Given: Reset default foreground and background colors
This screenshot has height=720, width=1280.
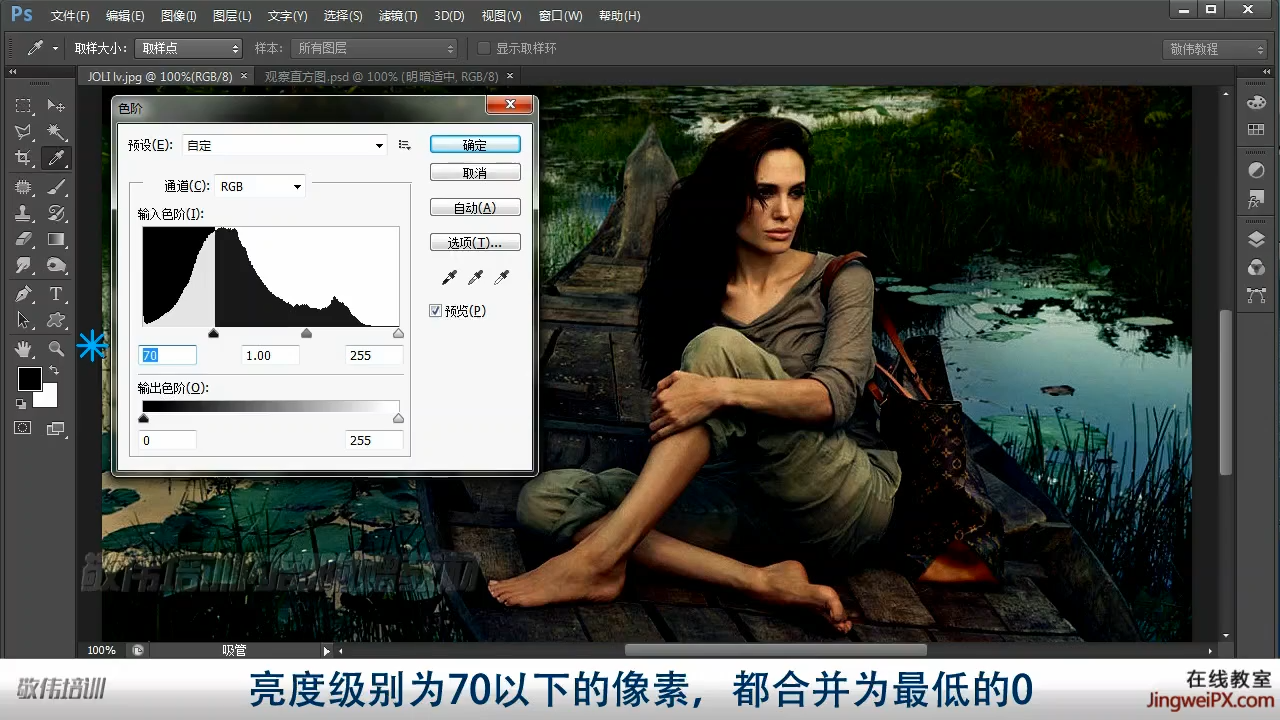Looking at the screenshot, I should pyautogui.click(x=21, y=403).
